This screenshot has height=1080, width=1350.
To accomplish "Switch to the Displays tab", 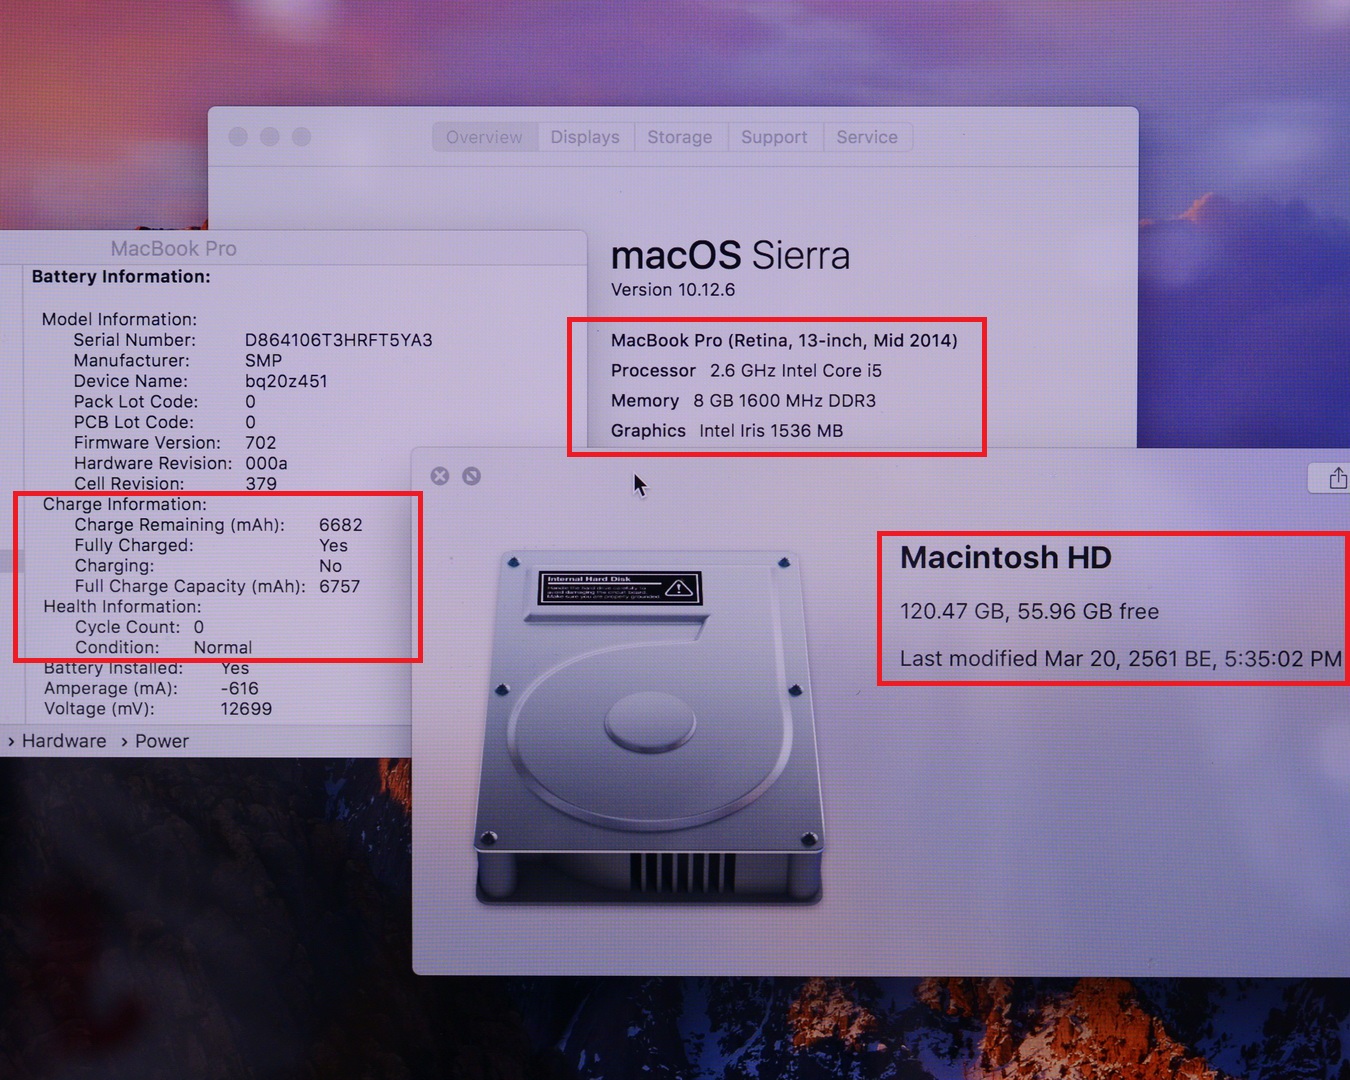I will (x=585, y=137).
